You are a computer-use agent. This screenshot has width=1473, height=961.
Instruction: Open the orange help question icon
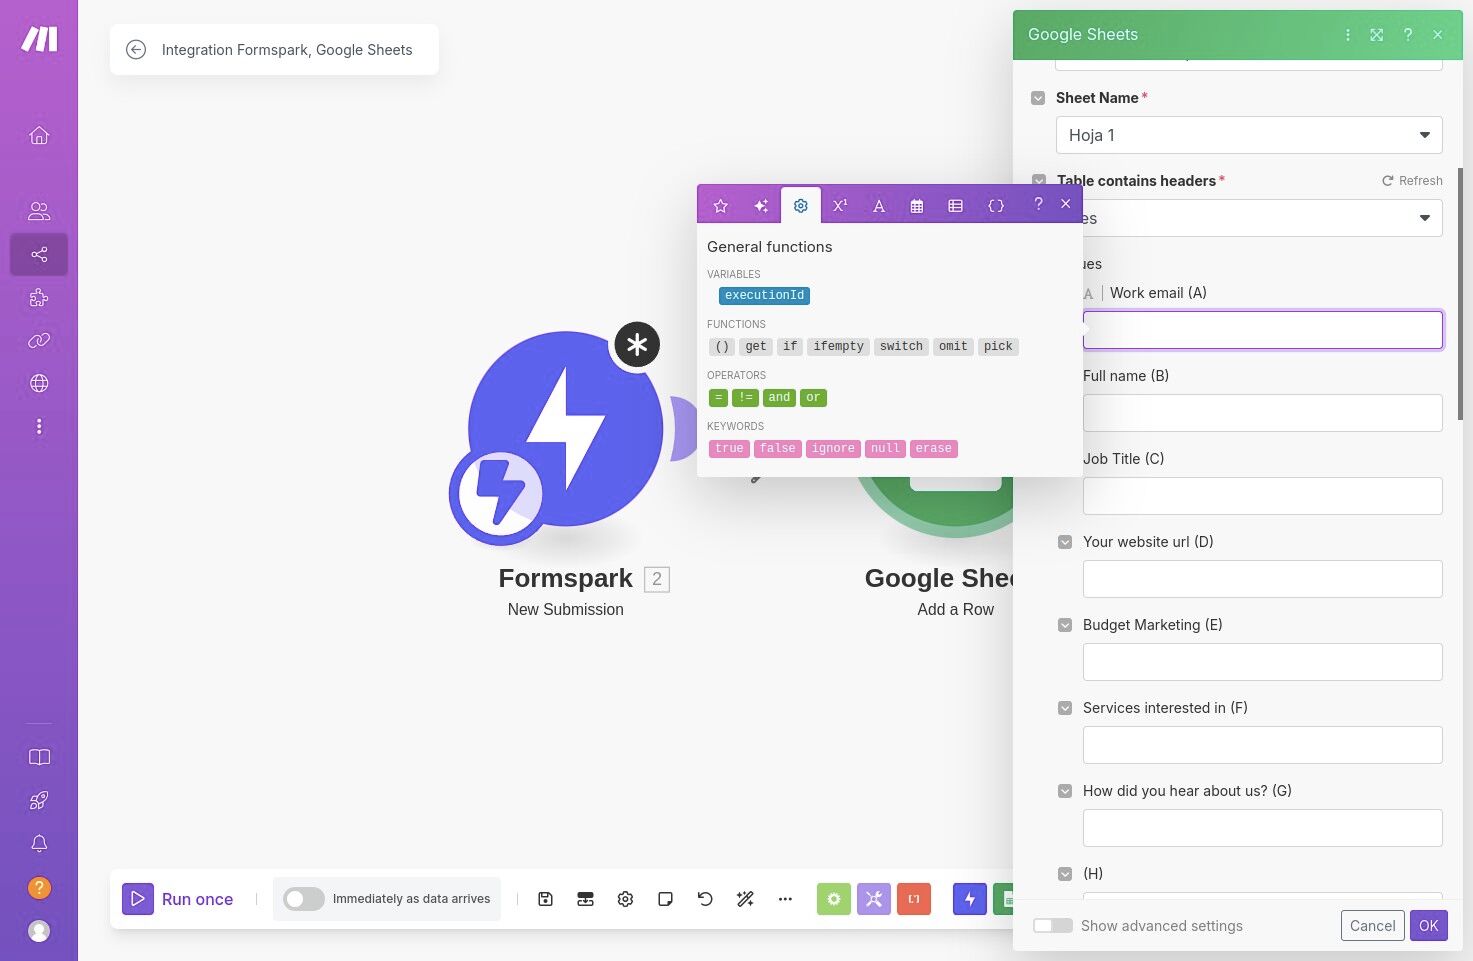pyautogui.click(x=39, y=888)
